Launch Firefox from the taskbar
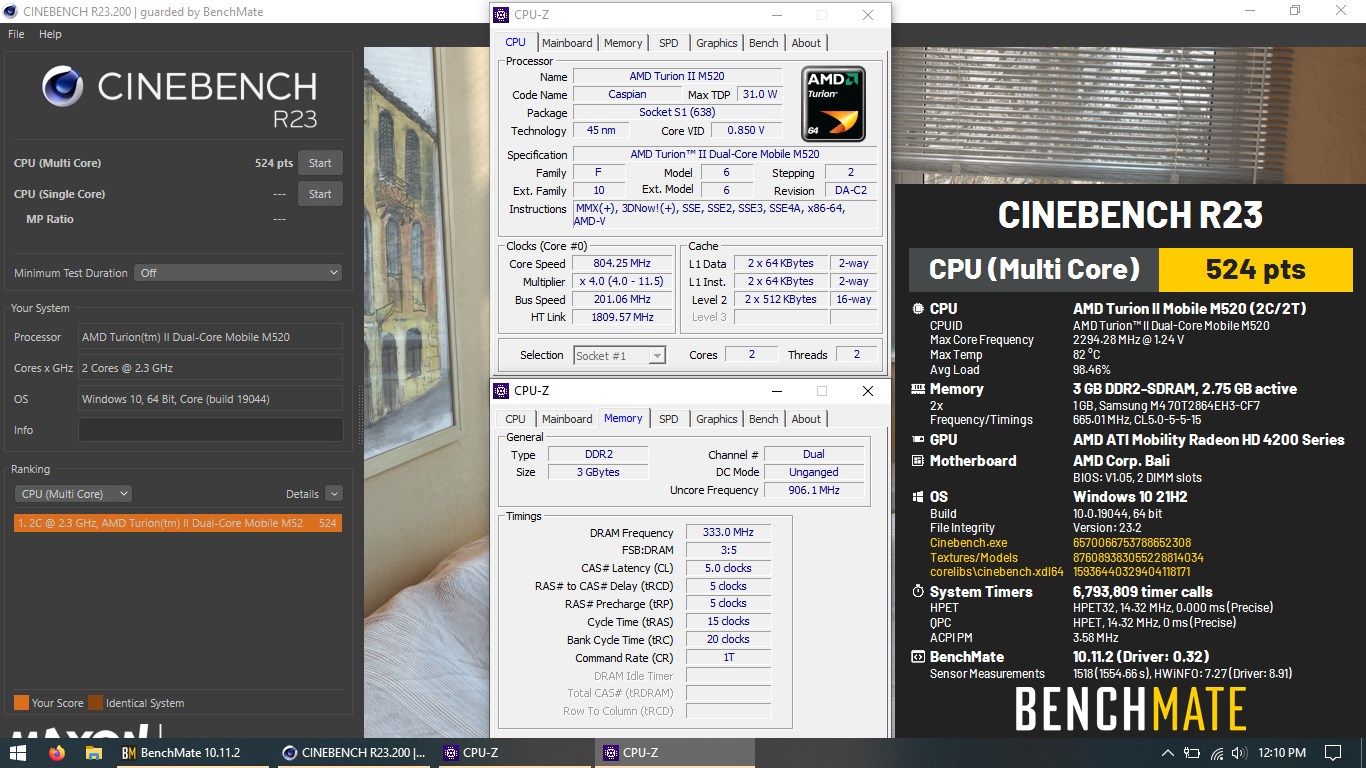1366x768 pixels. tap(56, 752)
